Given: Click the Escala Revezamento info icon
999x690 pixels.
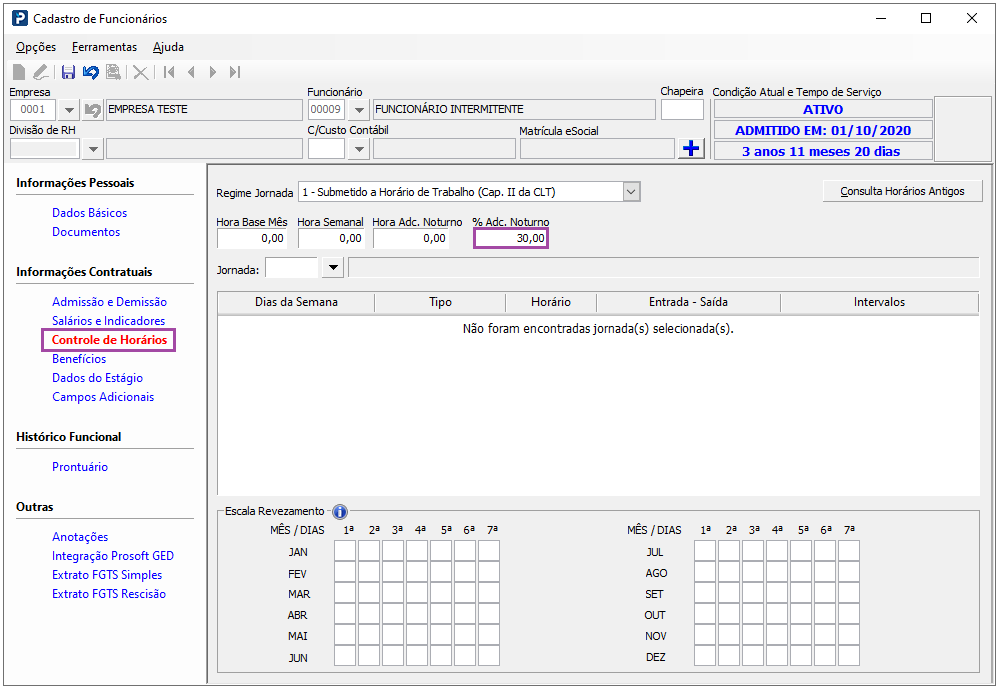Looking at the screenshot, I should tap(340, 512).
